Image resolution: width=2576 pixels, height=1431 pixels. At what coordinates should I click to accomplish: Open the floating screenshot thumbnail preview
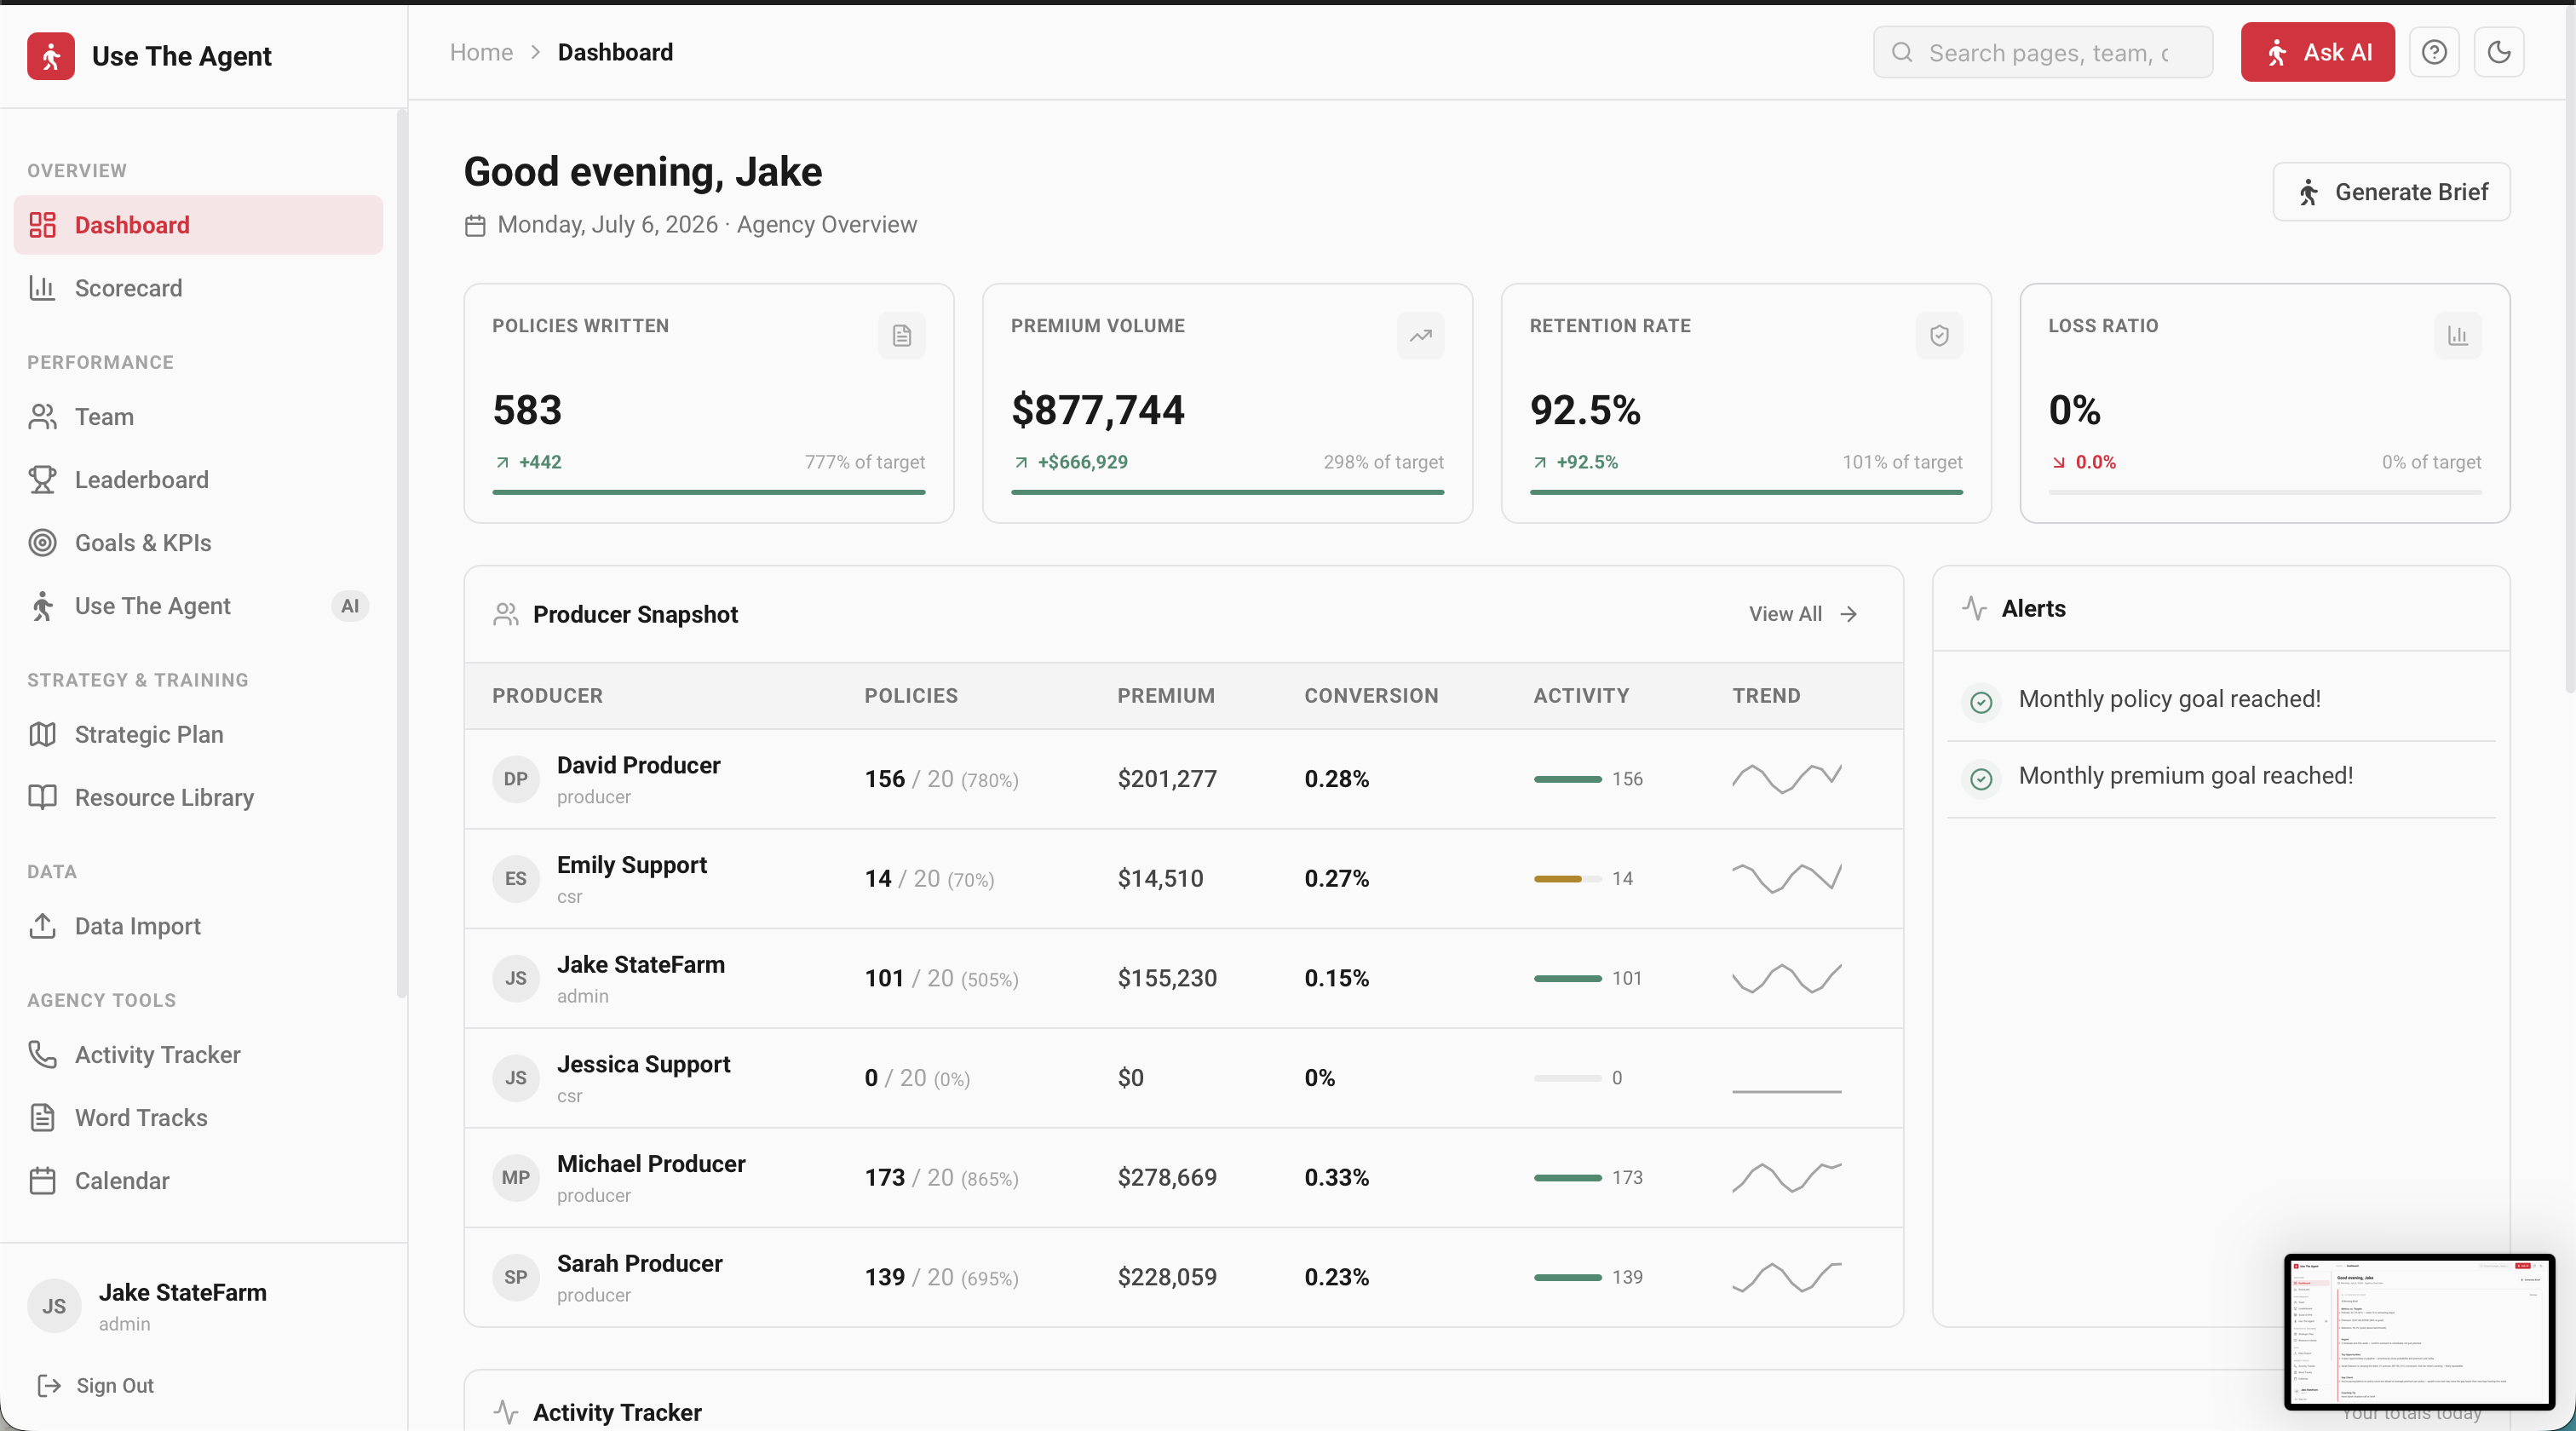click(x=2419, y=1332)
